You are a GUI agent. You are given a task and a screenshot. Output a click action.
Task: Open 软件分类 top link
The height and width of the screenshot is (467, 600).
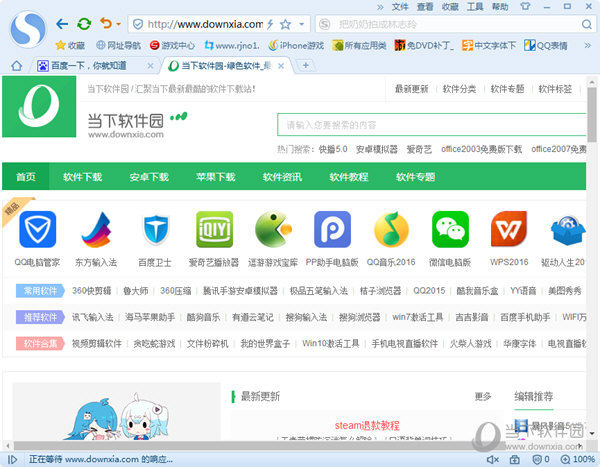tap(460, 89)
